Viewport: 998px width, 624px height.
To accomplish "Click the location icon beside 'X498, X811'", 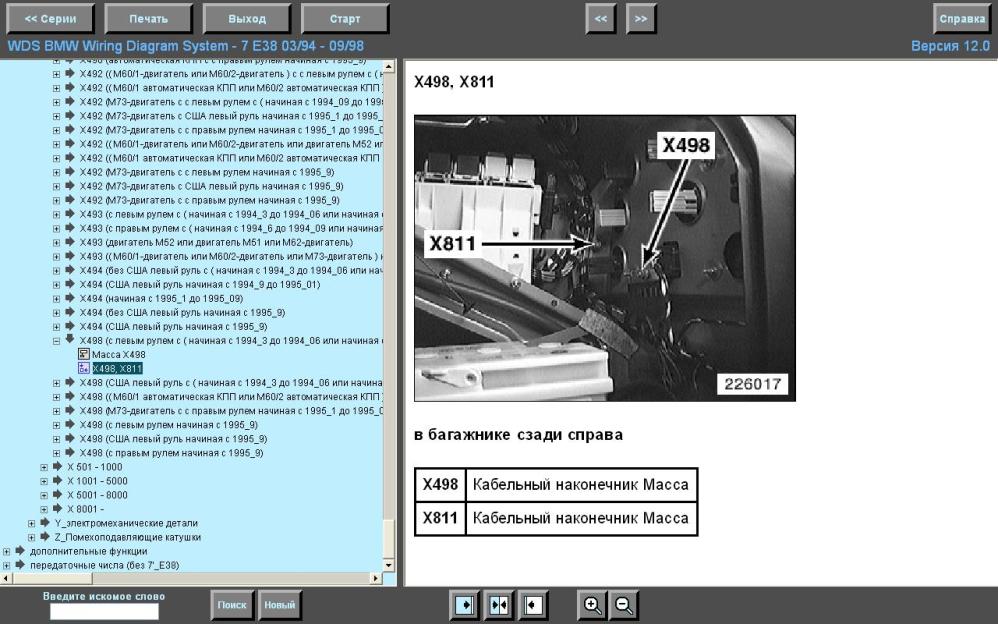I will (83, 368).
